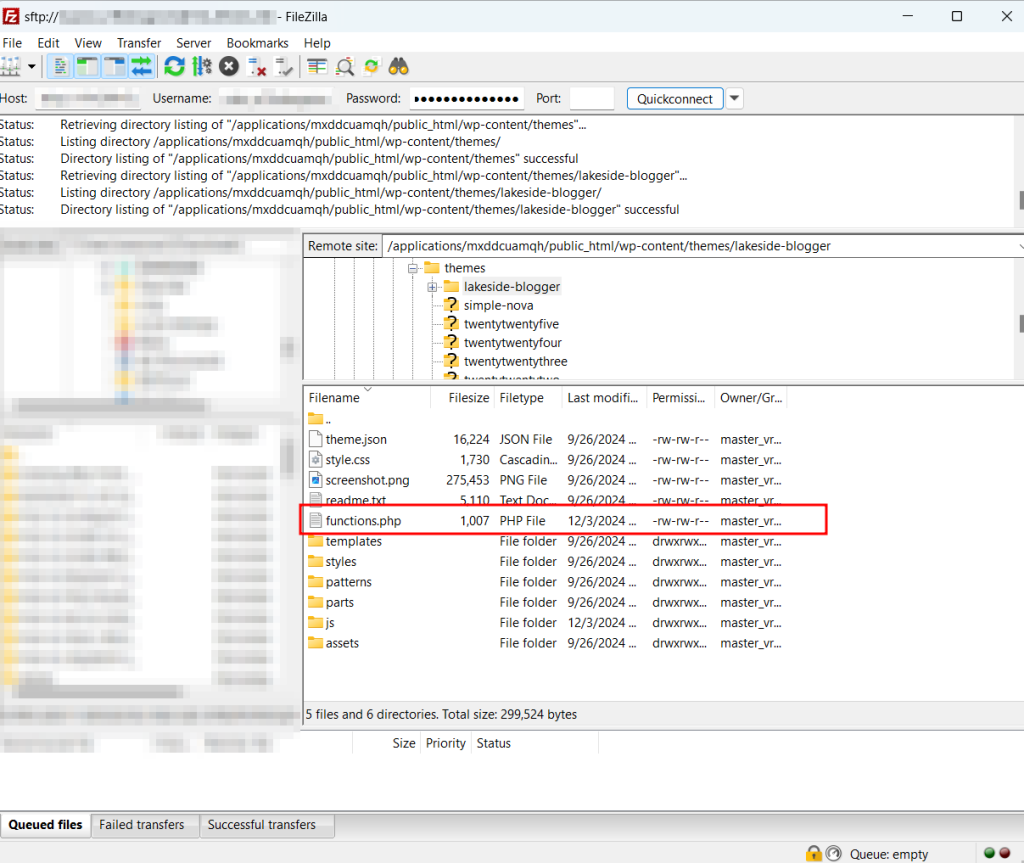The height and width of the screenshot is (863, 1024).
Task: Cancel the current operation icon
Action: tap(229, 67)
